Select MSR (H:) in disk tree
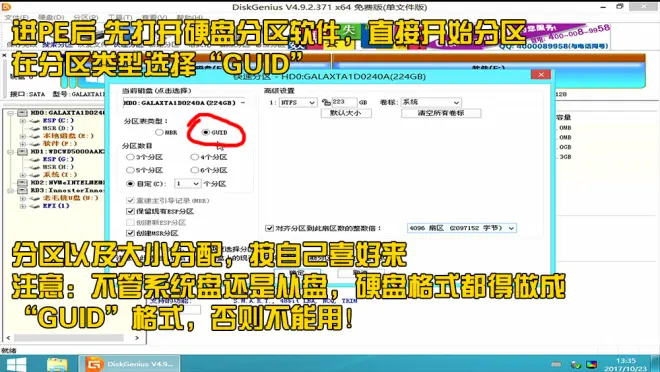 (58, 167)
